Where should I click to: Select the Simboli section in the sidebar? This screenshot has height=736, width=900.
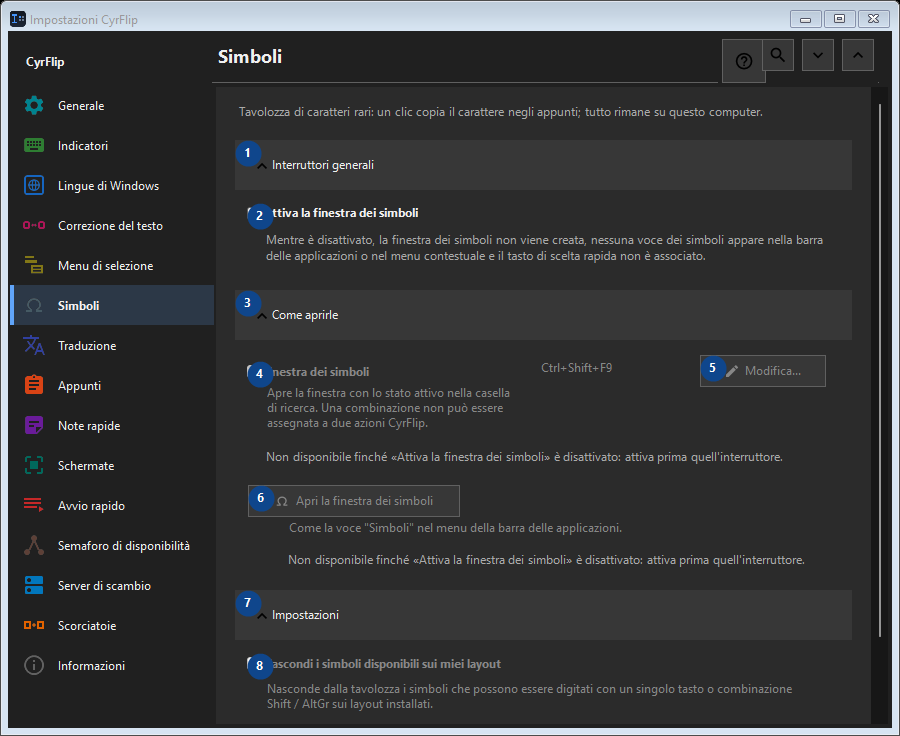tap(112, 305)
